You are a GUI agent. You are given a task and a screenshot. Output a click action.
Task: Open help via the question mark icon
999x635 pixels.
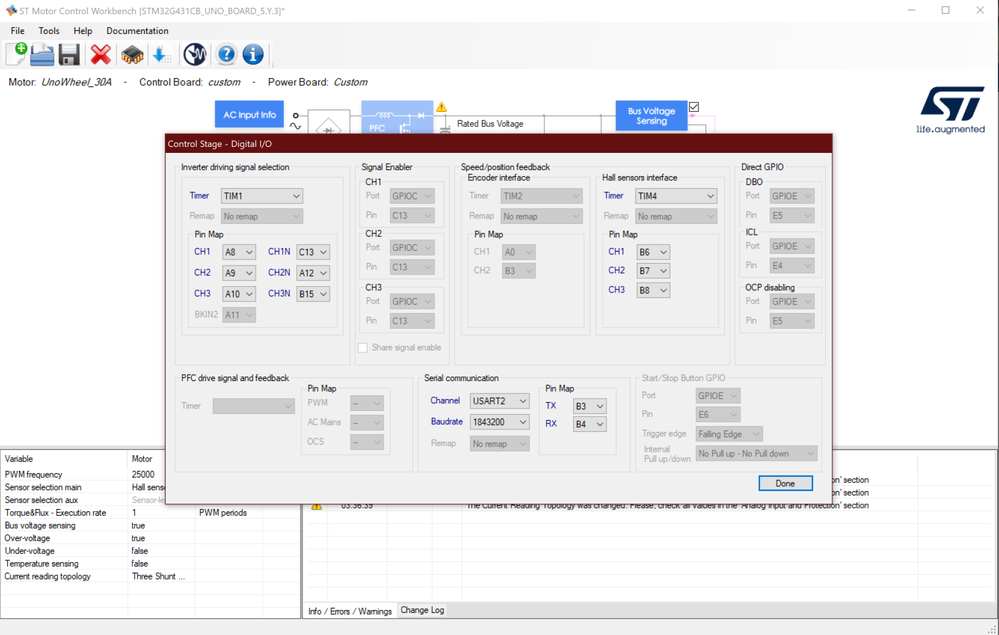pos(226,54)
